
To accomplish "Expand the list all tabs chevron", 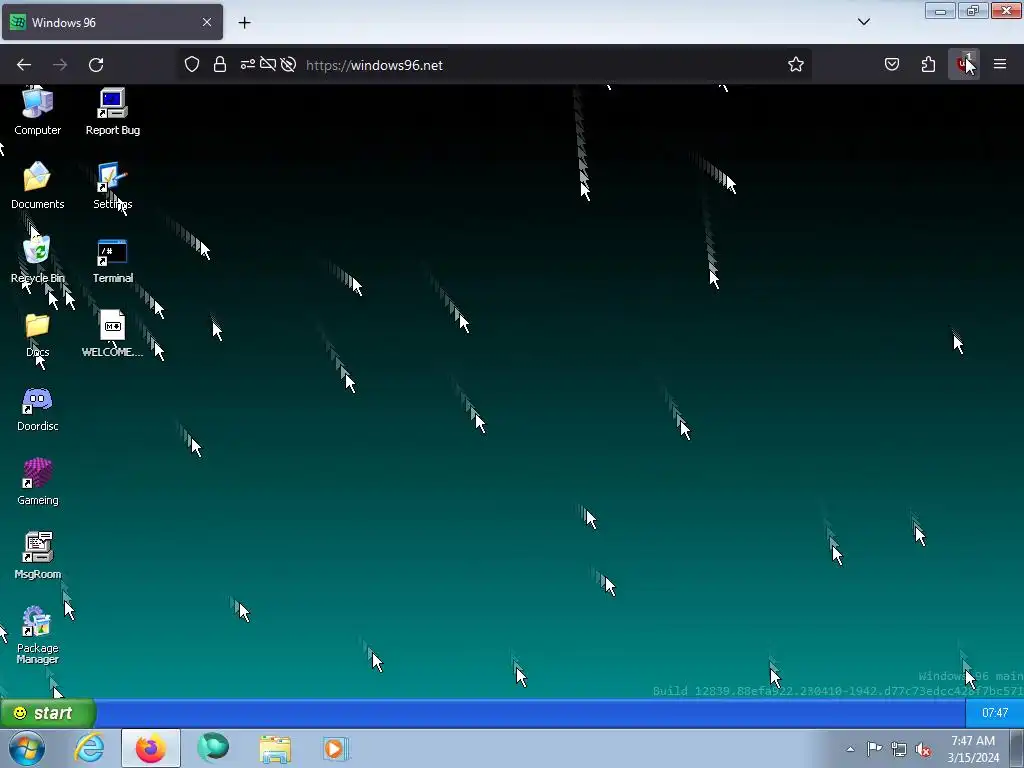I will (x=863, y=22).
